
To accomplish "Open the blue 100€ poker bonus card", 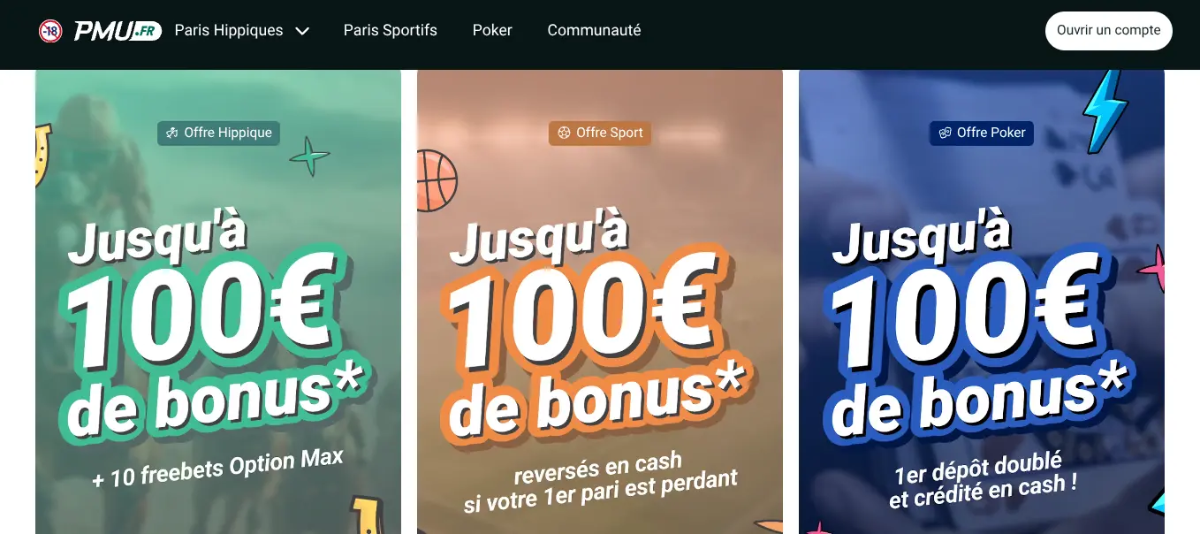I will click(982, 301).
